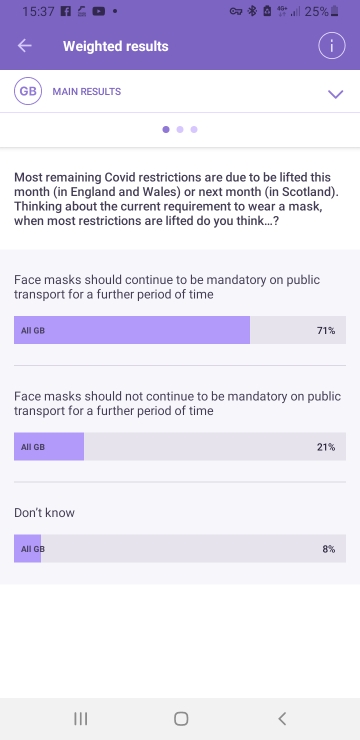Tap the battery status icon

[335, 11]
